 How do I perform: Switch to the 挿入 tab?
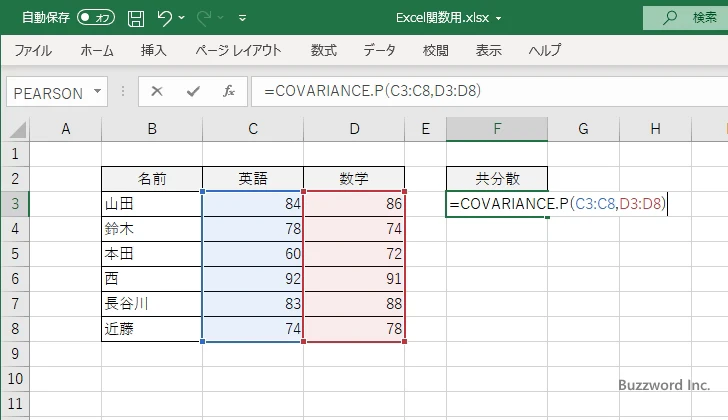pos(154,50)
